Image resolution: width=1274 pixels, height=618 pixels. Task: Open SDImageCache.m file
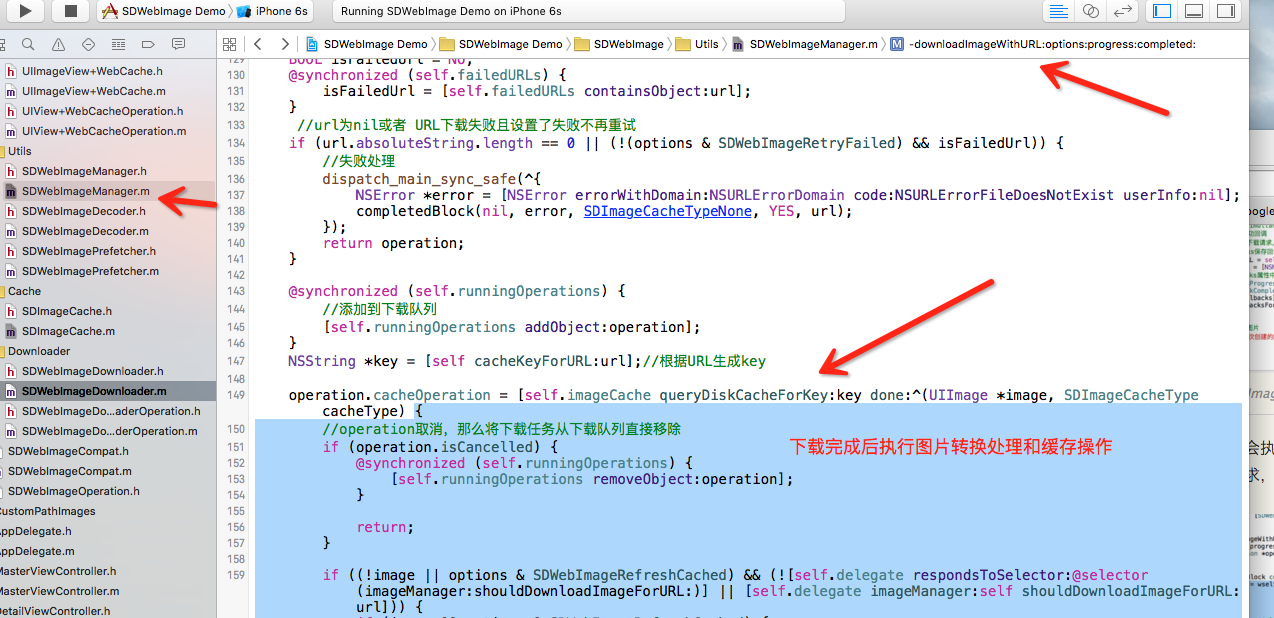(68, 331)
